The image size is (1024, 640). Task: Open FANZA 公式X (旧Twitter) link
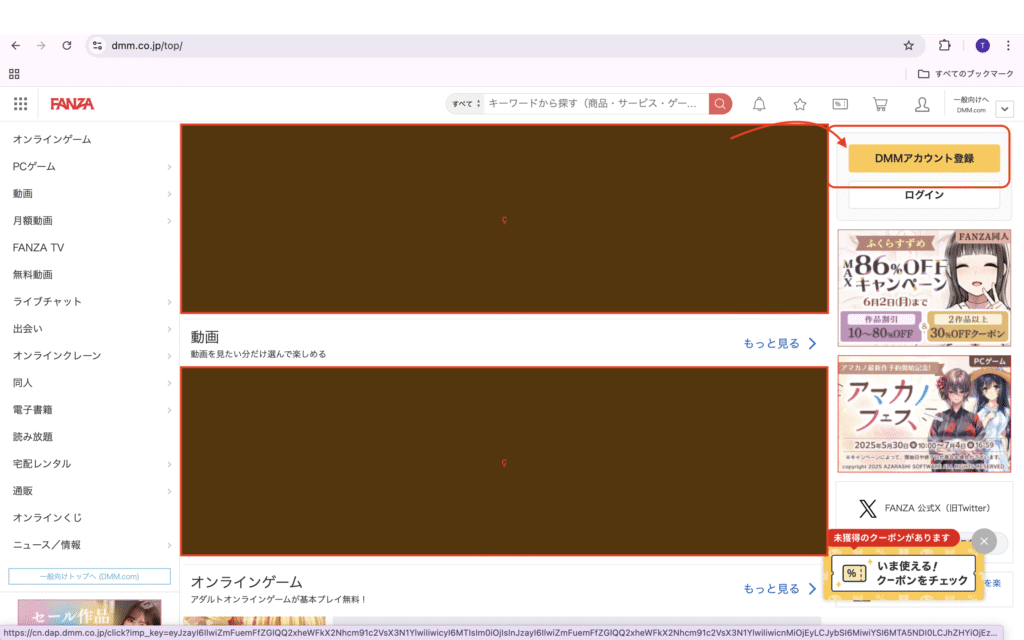937,508
